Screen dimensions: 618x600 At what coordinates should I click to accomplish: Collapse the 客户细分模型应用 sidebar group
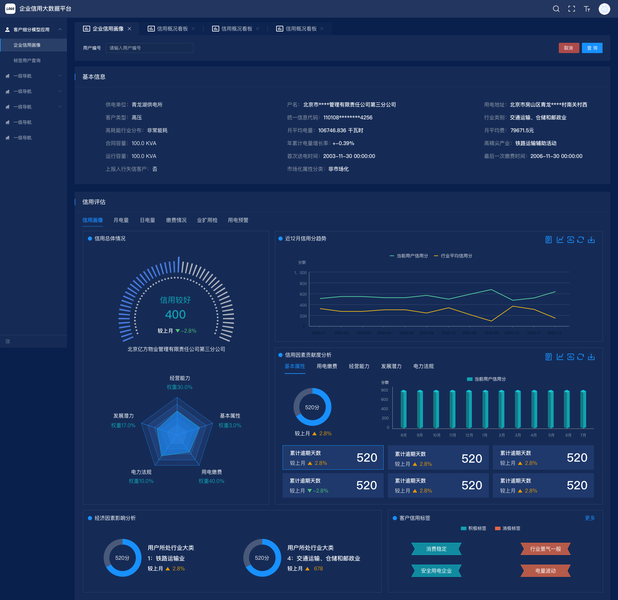(60, 30)
